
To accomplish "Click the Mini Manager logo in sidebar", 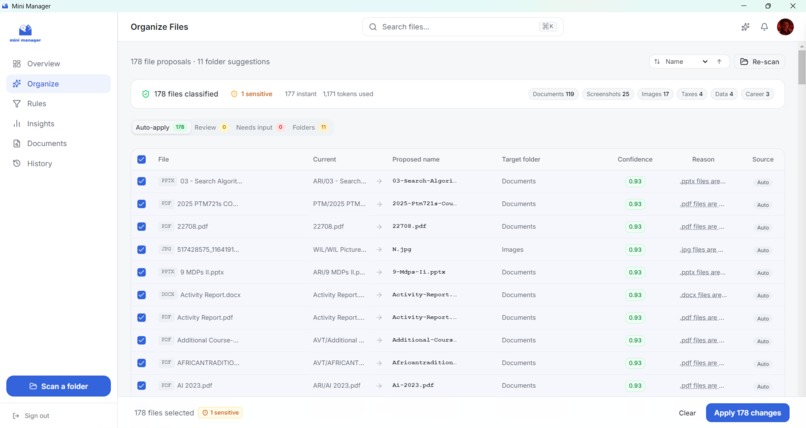I will (25, 33).
